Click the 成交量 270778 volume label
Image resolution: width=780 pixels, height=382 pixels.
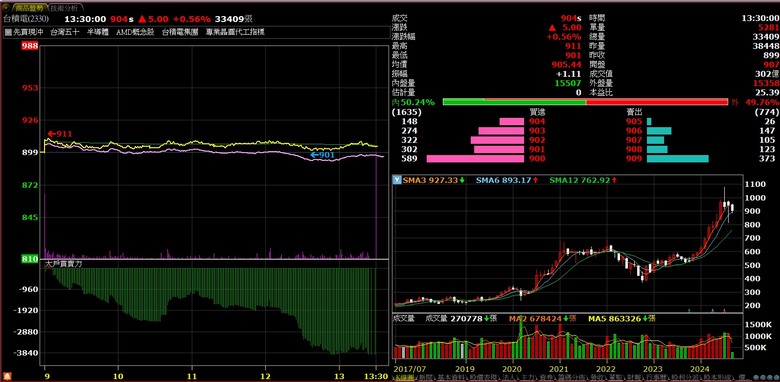point(461,318)
